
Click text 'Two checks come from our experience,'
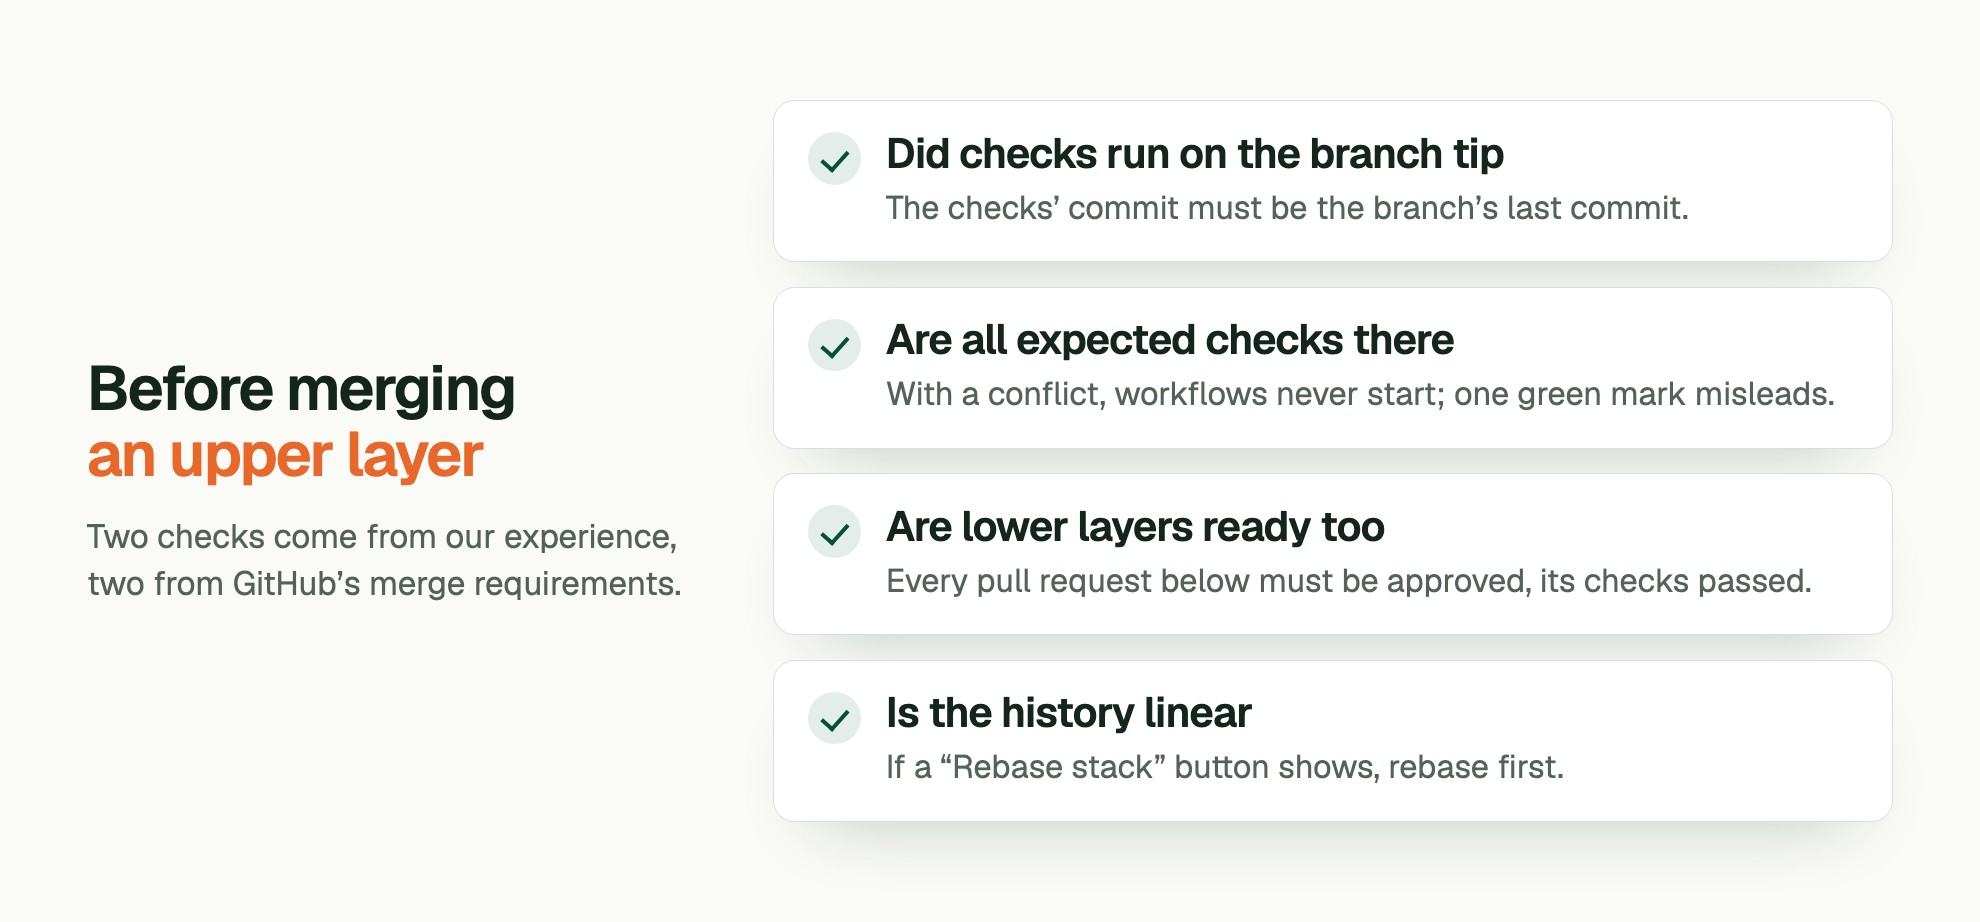pyautogui.click(x=382, y=537)
